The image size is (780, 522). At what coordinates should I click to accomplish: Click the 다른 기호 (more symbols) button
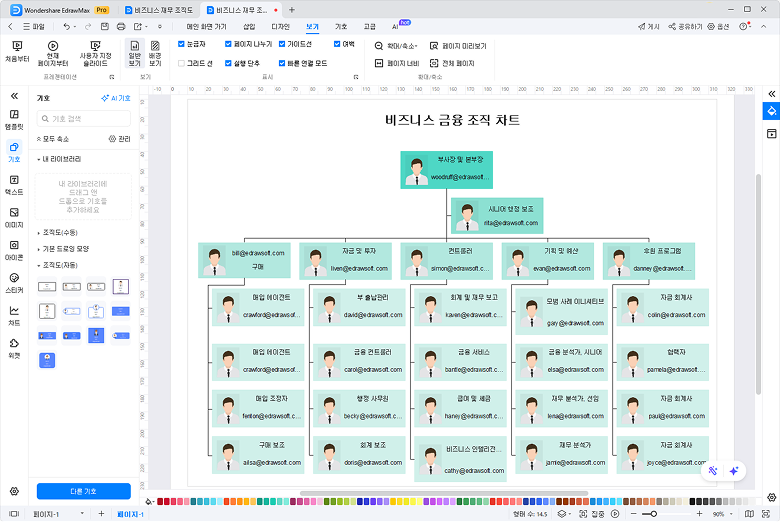[84, 491]
